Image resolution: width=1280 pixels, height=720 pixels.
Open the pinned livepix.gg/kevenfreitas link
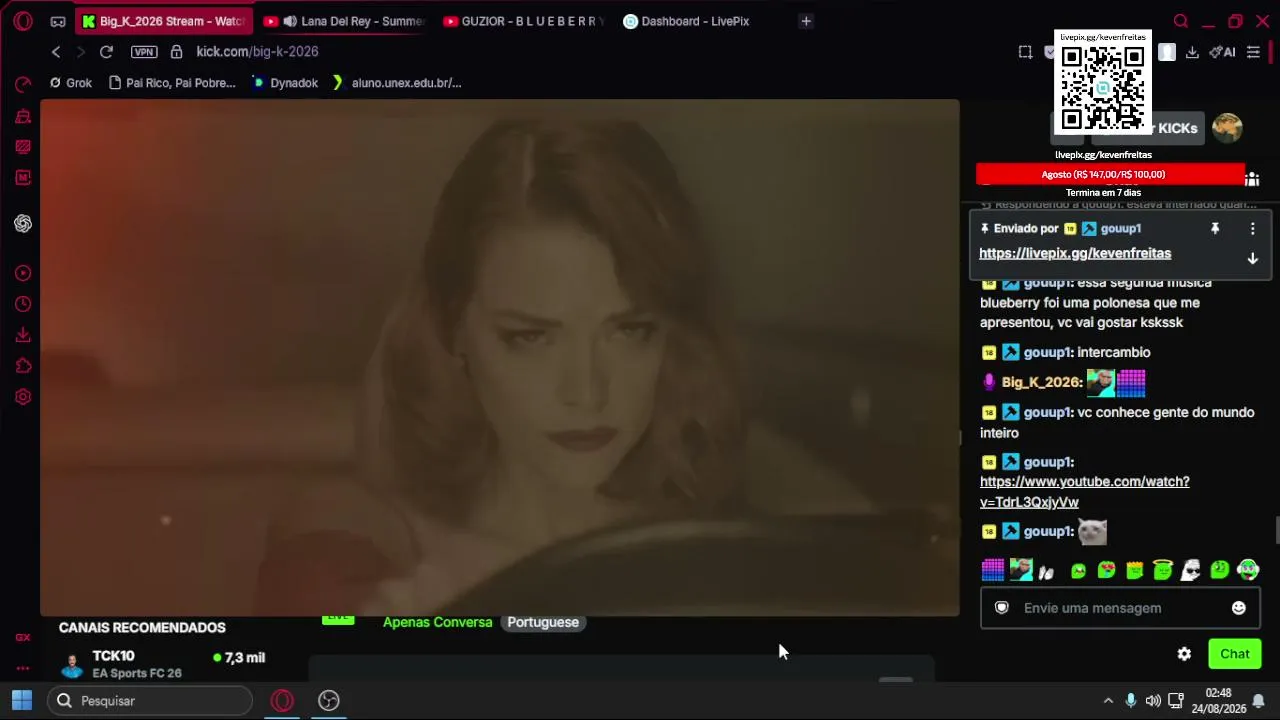pyautogui.click(x=1075, y=254)
